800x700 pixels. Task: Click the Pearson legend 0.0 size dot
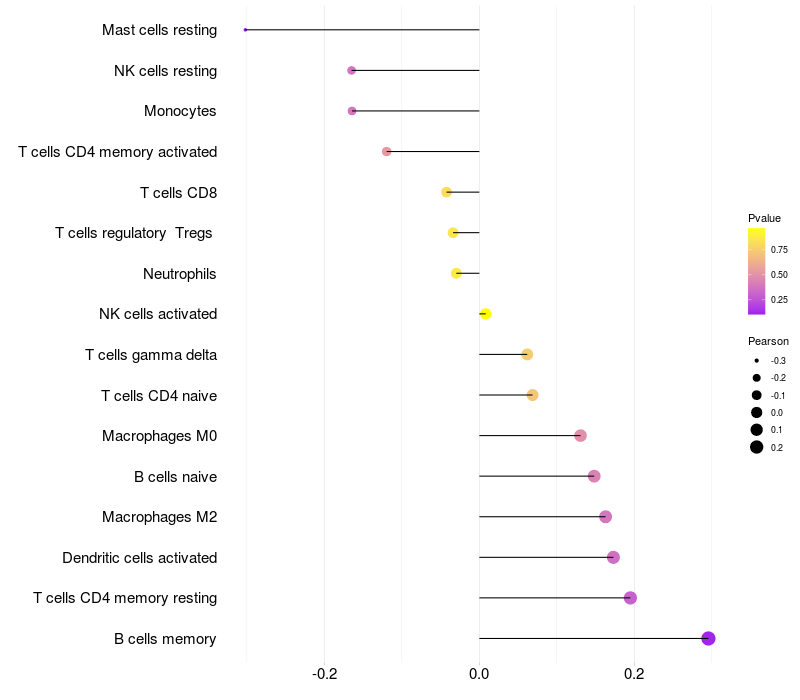(x=756, y=412)
